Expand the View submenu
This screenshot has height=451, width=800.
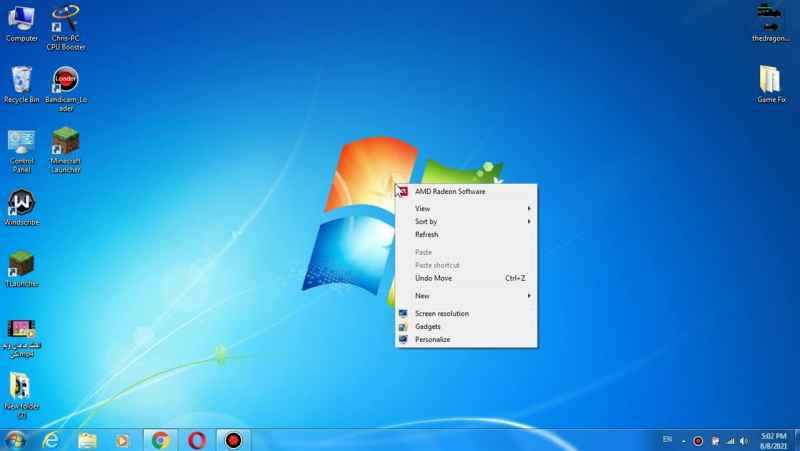[x=466, y=209]
